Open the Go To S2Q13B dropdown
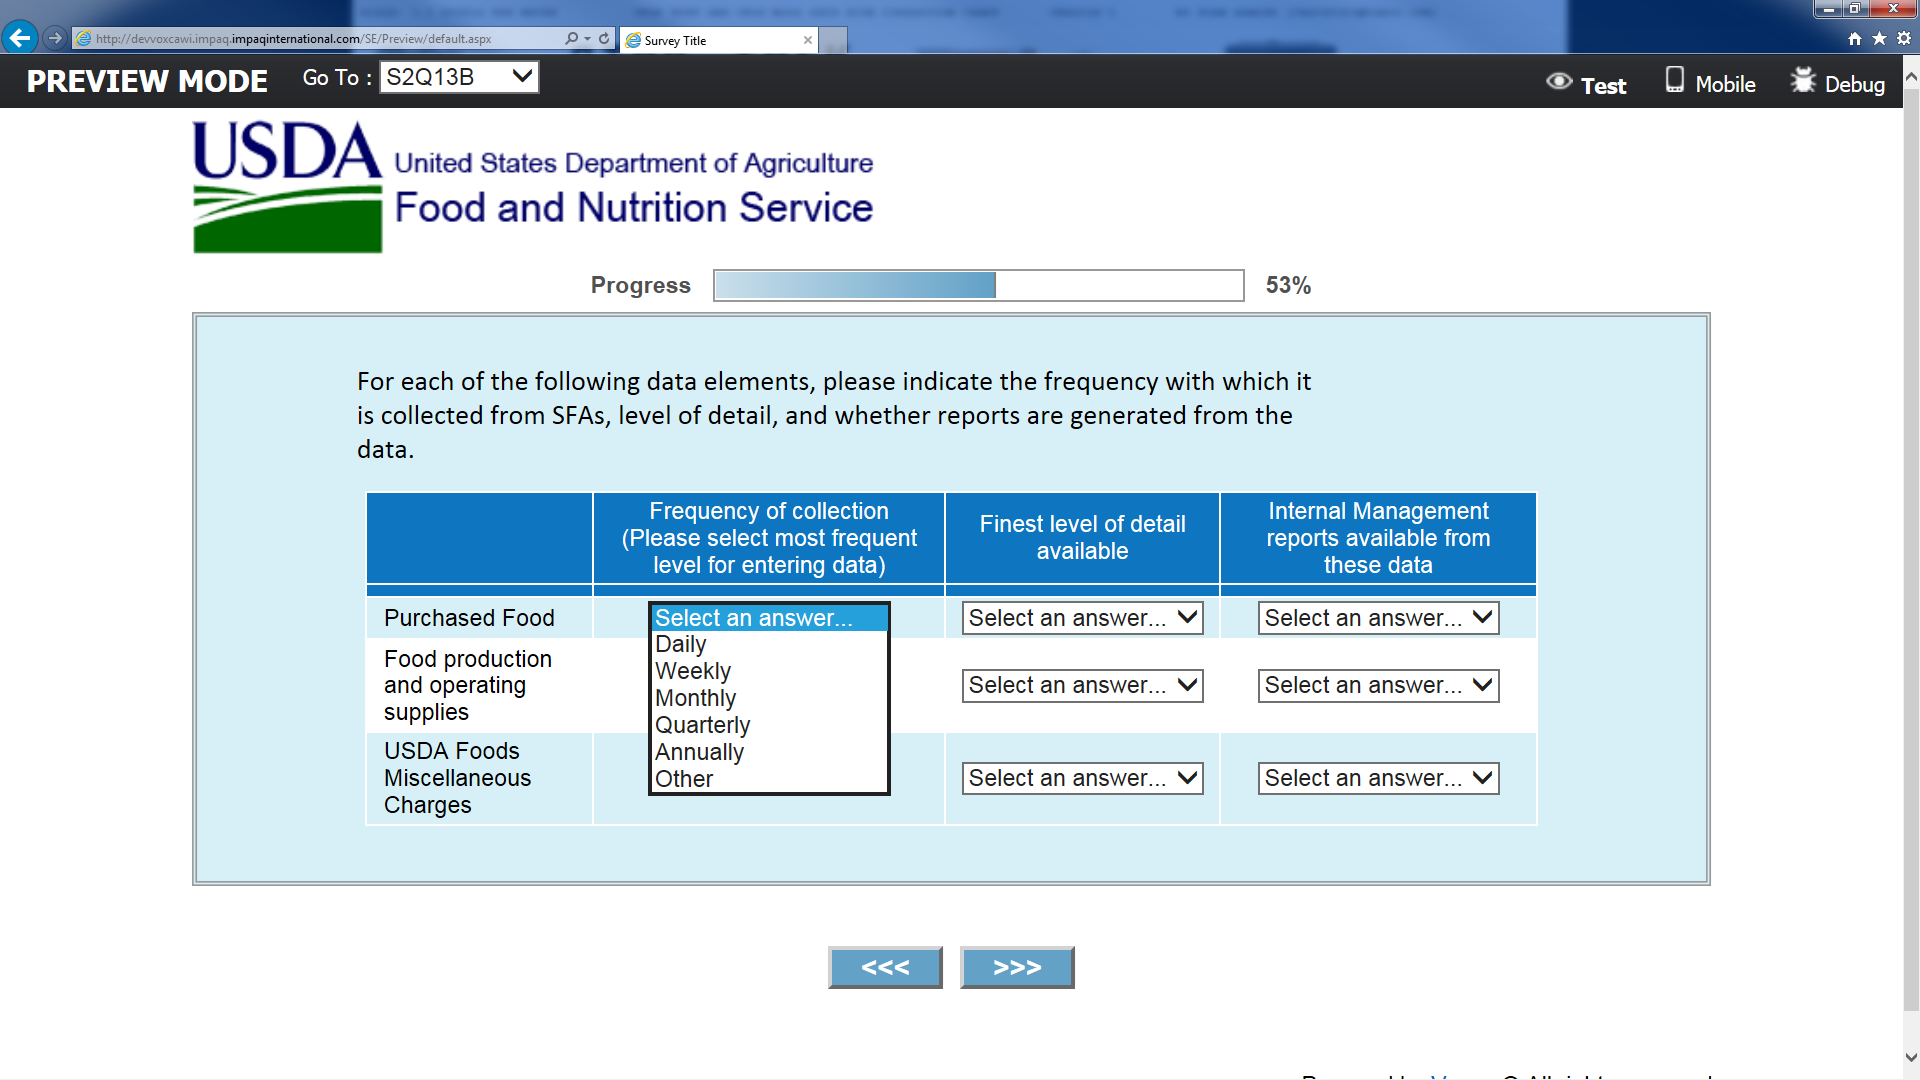This screenshot has width=1920, height=1080. [x=459, y=77]
